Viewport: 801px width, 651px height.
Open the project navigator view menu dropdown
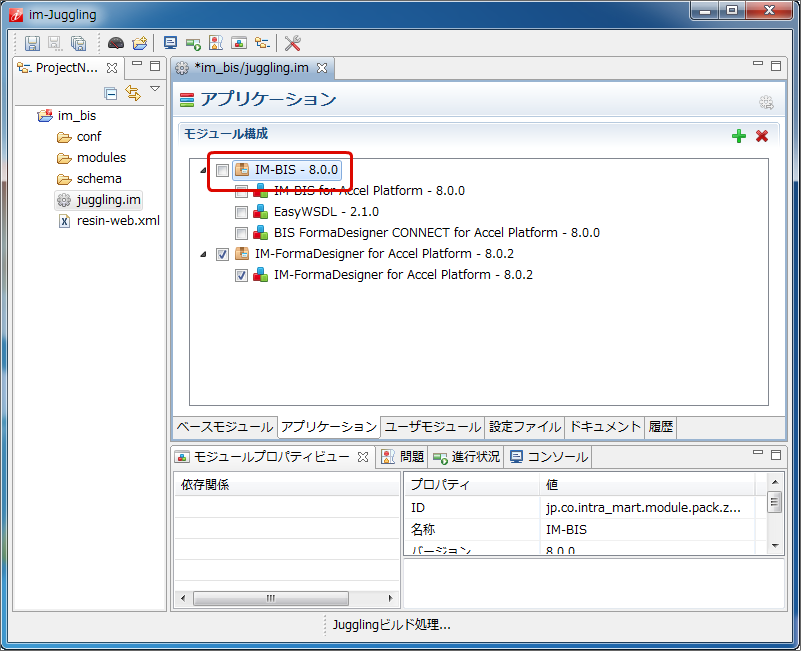(155, 89)
